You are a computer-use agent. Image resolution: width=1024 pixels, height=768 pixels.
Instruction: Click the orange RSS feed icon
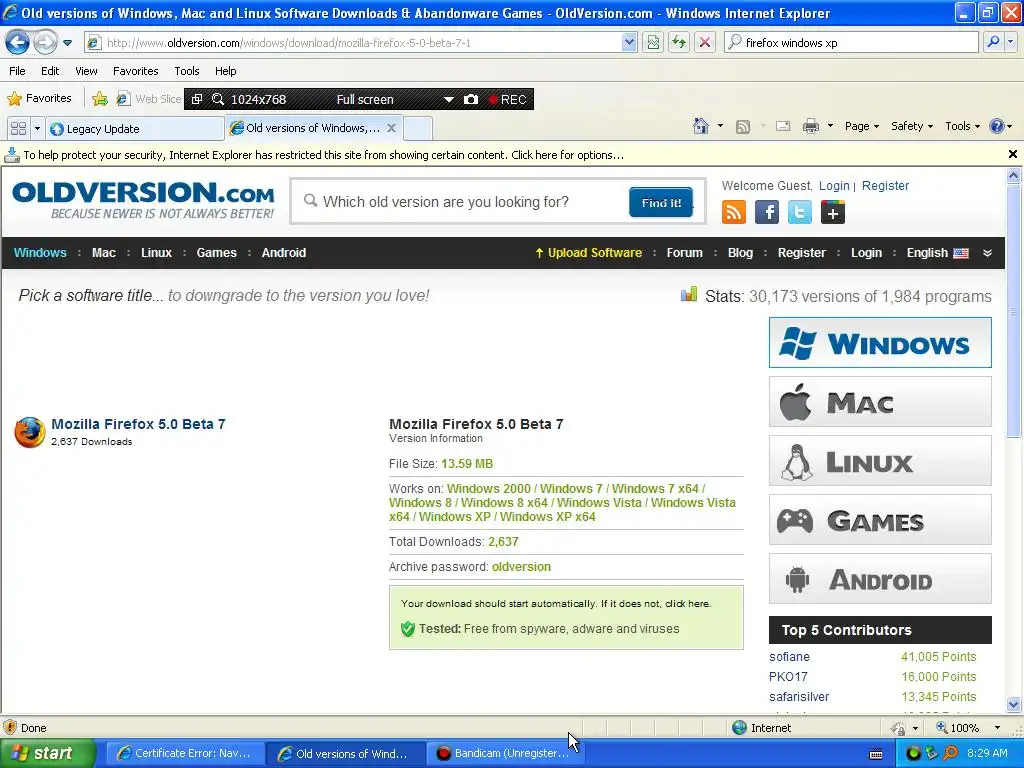tap(733, 212)
